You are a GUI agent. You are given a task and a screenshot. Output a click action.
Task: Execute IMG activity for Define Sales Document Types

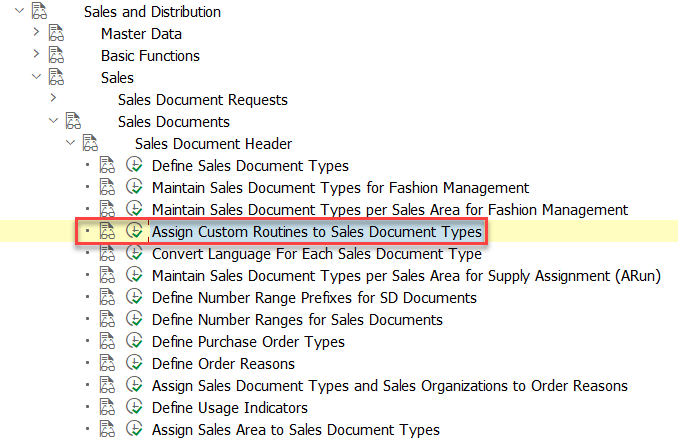pos(134,165)
